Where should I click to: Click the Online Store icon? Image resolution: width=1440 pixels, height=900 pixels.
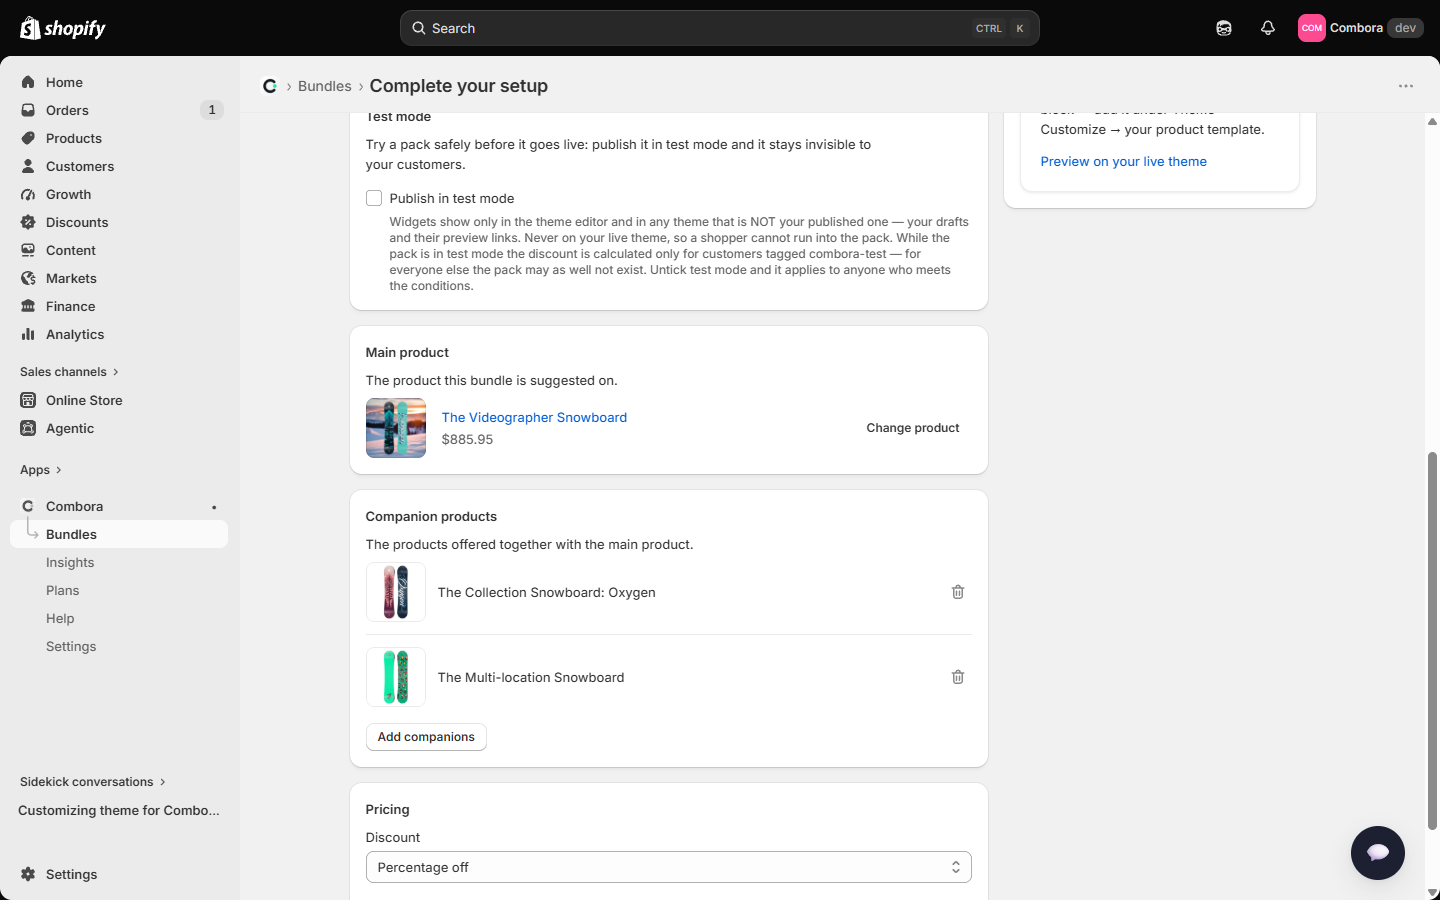point(28,400)
